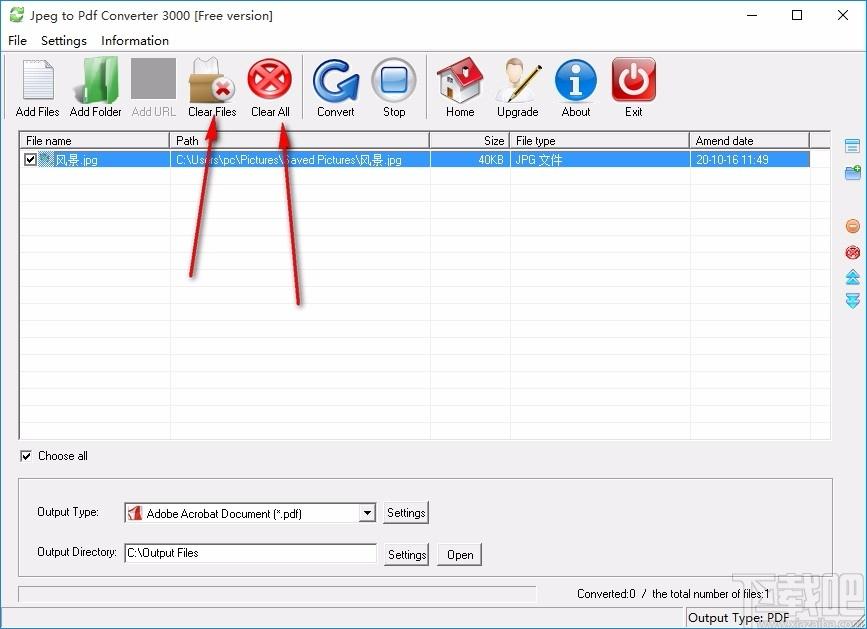The width and height of the screenshot is (867, 629).
Task: Click the add folder sidebar icon
Action: 853,172
